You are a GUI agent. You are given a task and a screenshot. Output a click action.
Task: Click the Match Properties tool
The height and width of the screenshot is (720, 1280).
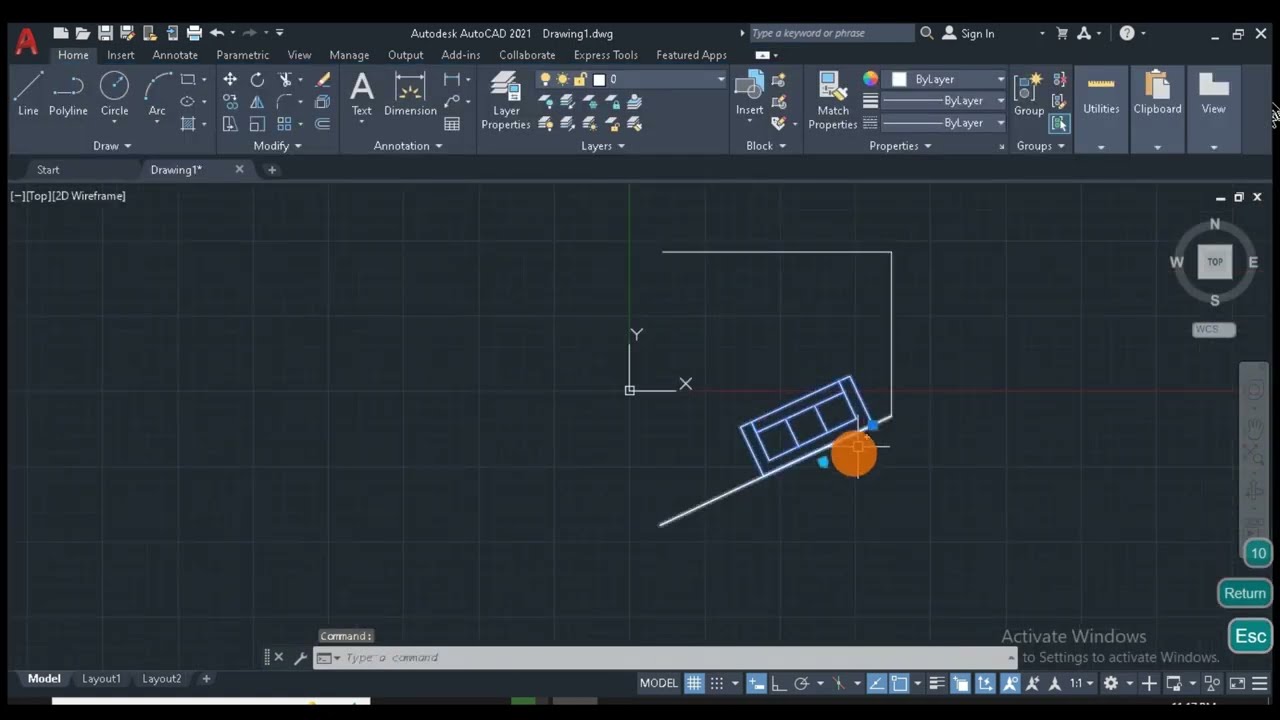point(832,101)
